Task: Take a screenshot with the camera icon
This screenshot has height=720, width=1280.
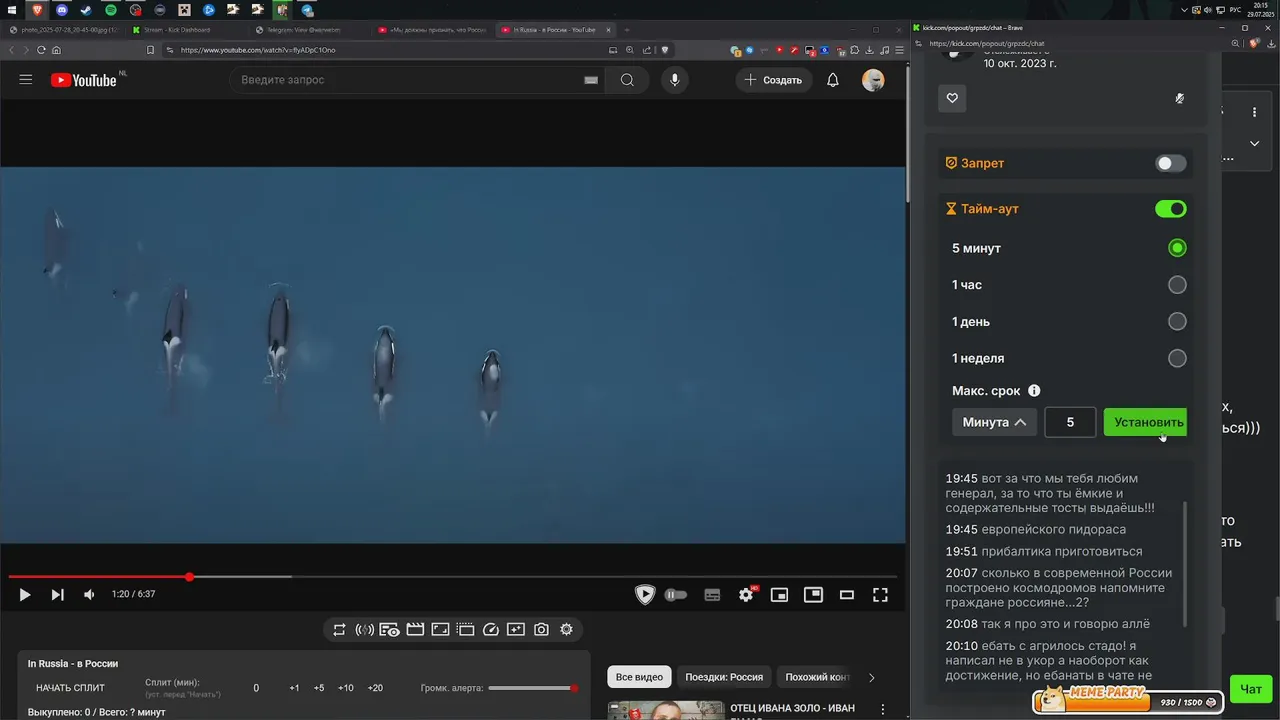Action: [x=541, y=629]
